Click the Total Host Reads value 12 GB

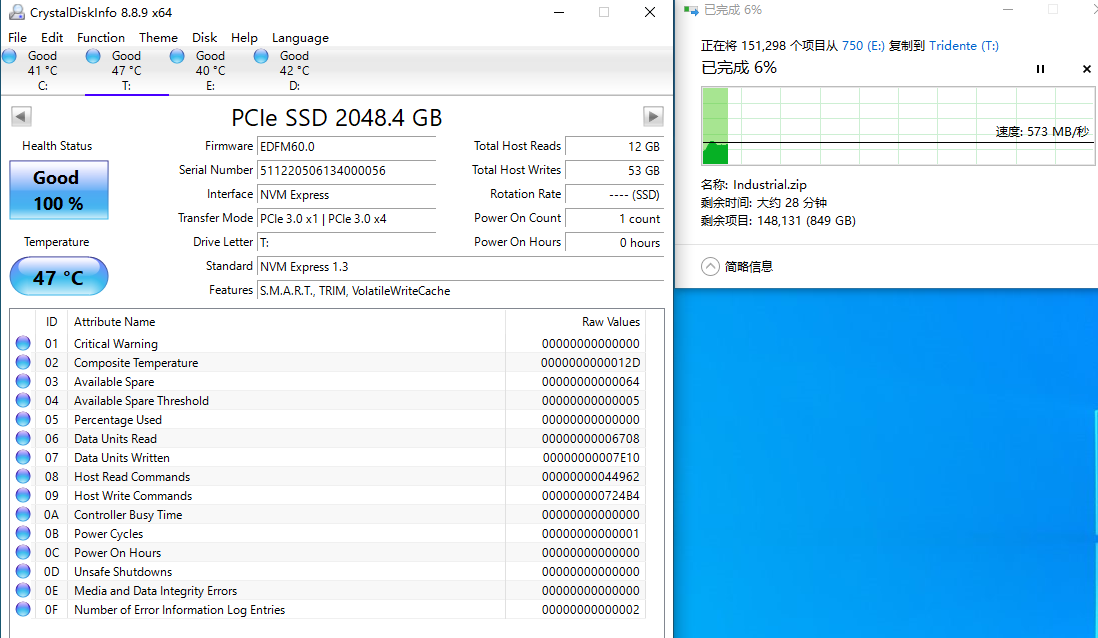pyautogui.click(x=614, y=146)
